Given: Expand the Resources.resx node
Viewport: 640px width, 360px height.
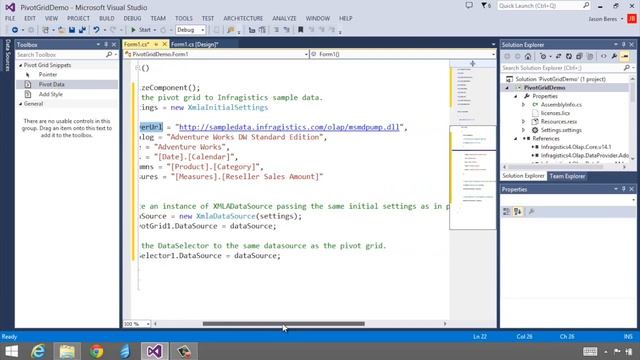Looking at the screenshot, I should coord(524,122).
